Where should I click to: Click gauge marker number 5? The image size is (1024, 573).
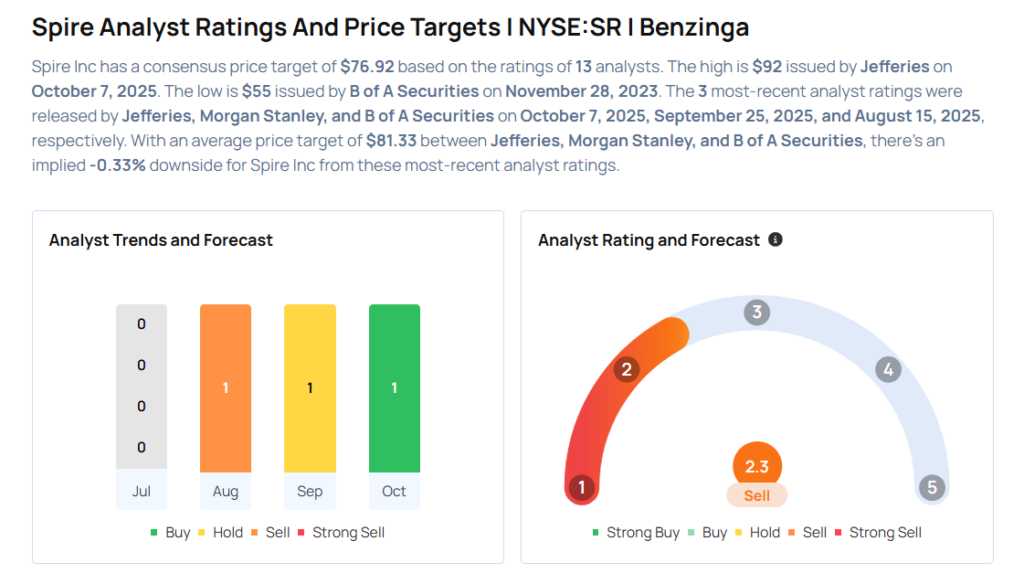point(932,488)
